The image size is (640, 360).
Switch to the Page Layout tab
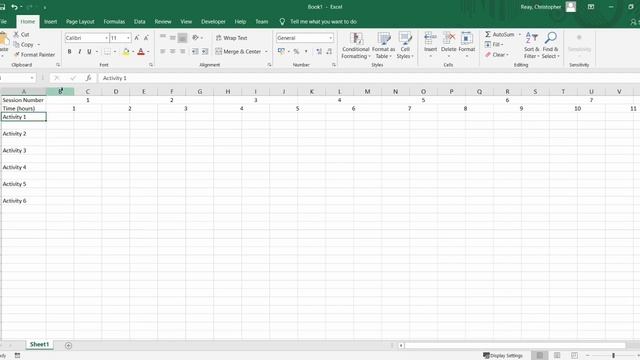coord(80,22)
